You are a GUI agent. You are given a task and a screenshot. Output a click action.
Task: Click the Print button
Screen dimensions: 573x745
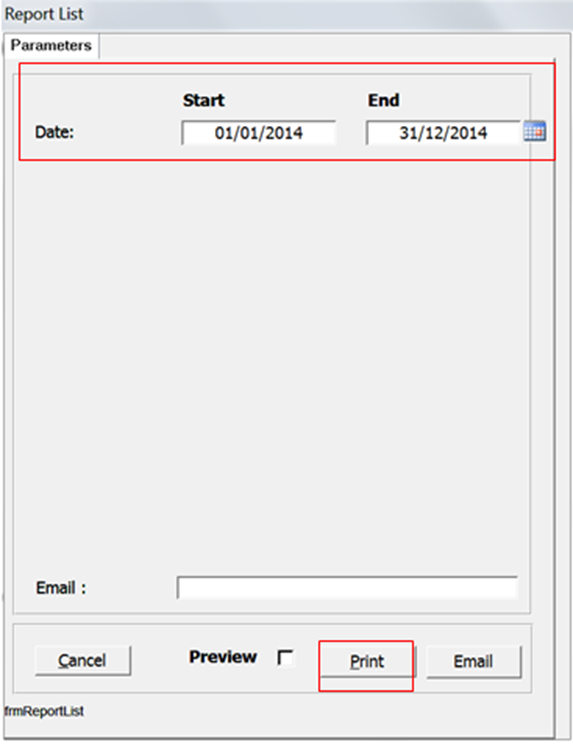click(x=367, y=661)
